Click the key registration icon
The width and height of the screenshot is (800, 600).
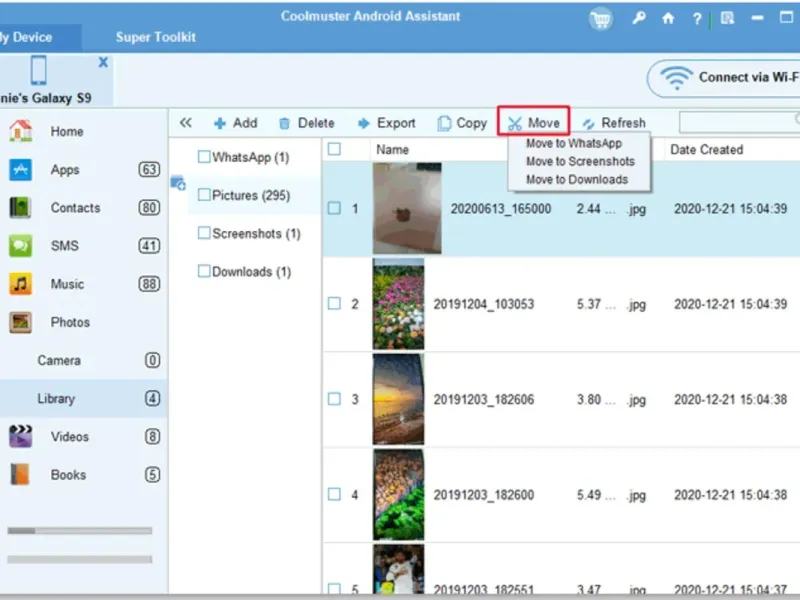[639, 19]
